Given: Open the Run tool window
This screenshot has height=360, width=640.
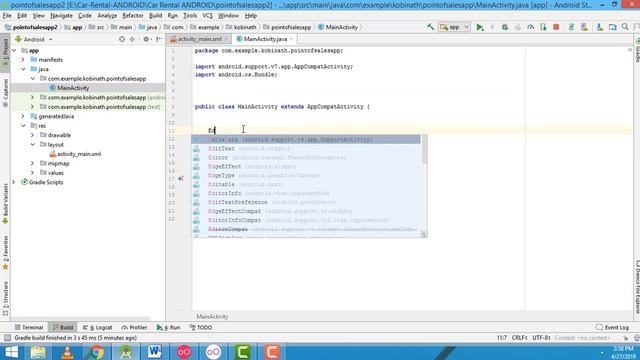Looking at the screenshot, I should click(169, 327).
